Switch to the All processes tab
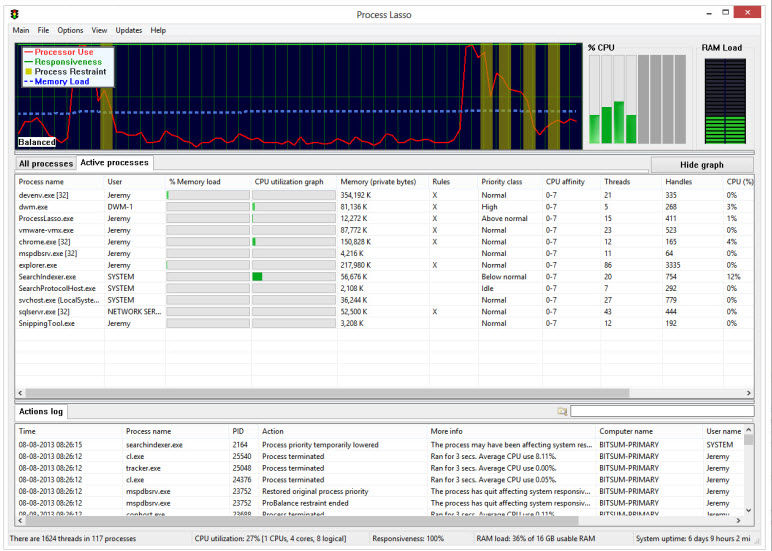The image size is (772, 551). 46,163
